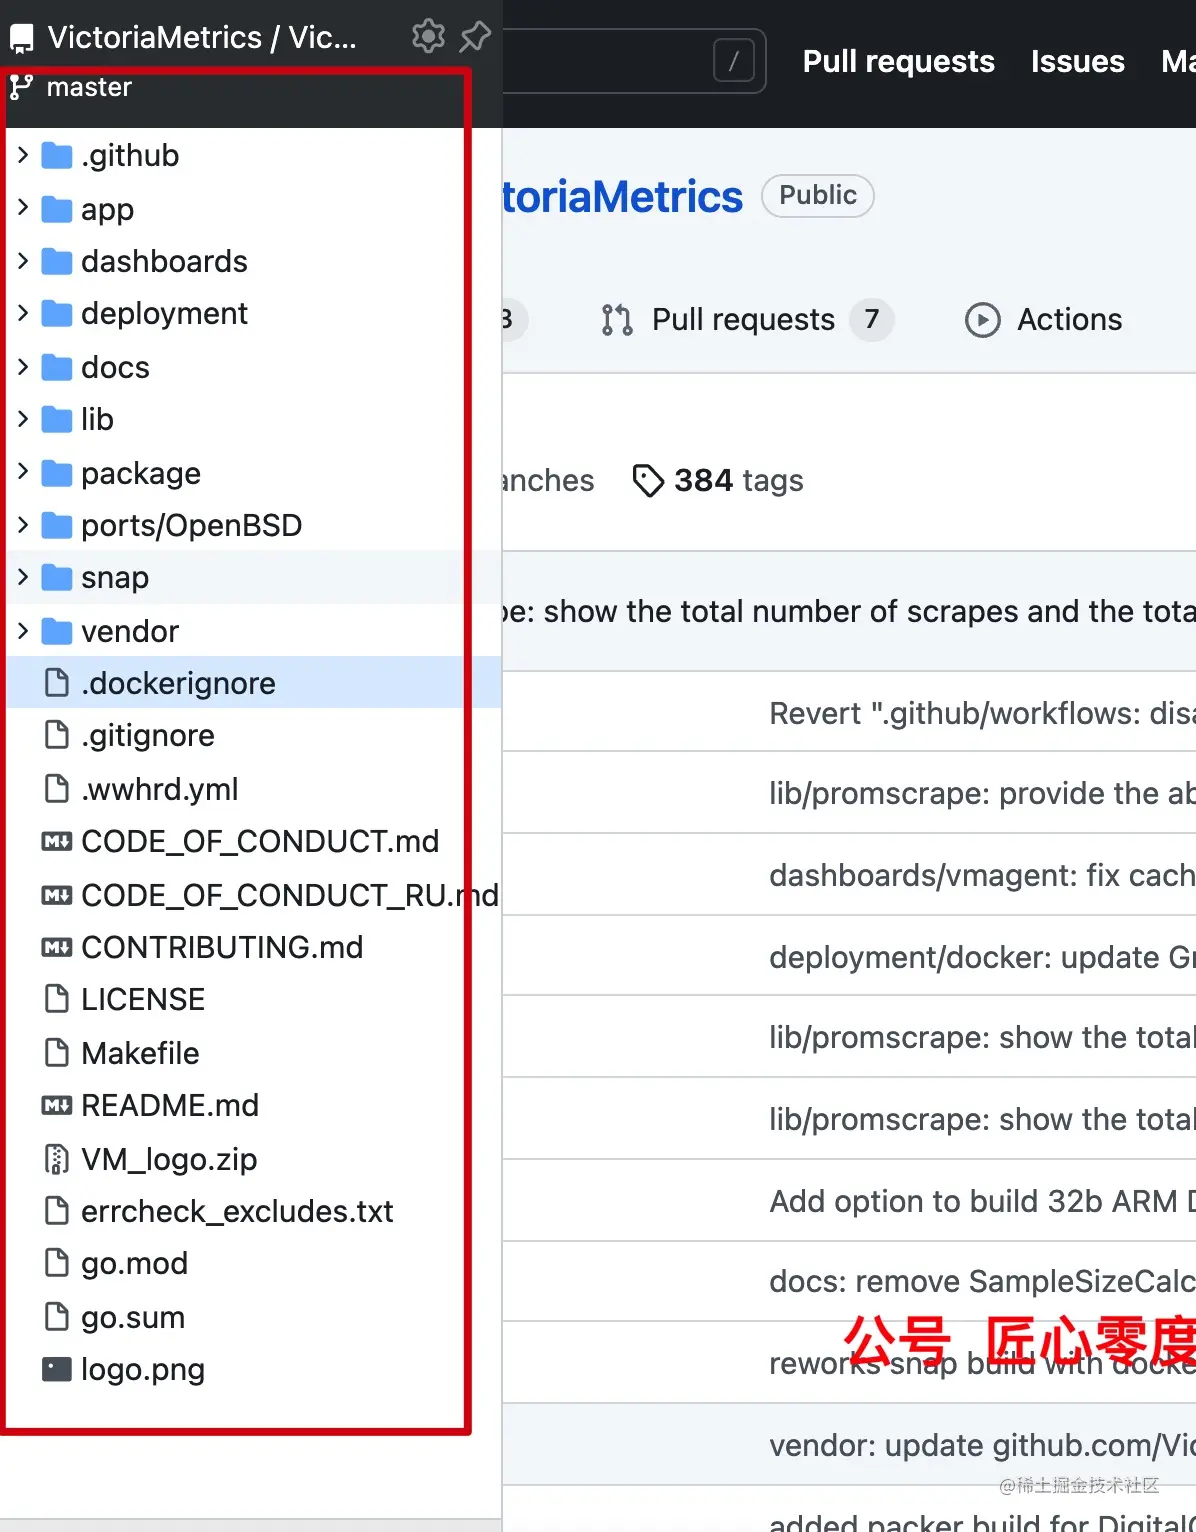Click the markdown icon beside README.md
Image resolution: width=1196 pixels, height=1532 pixels.
coord(57,1106)
